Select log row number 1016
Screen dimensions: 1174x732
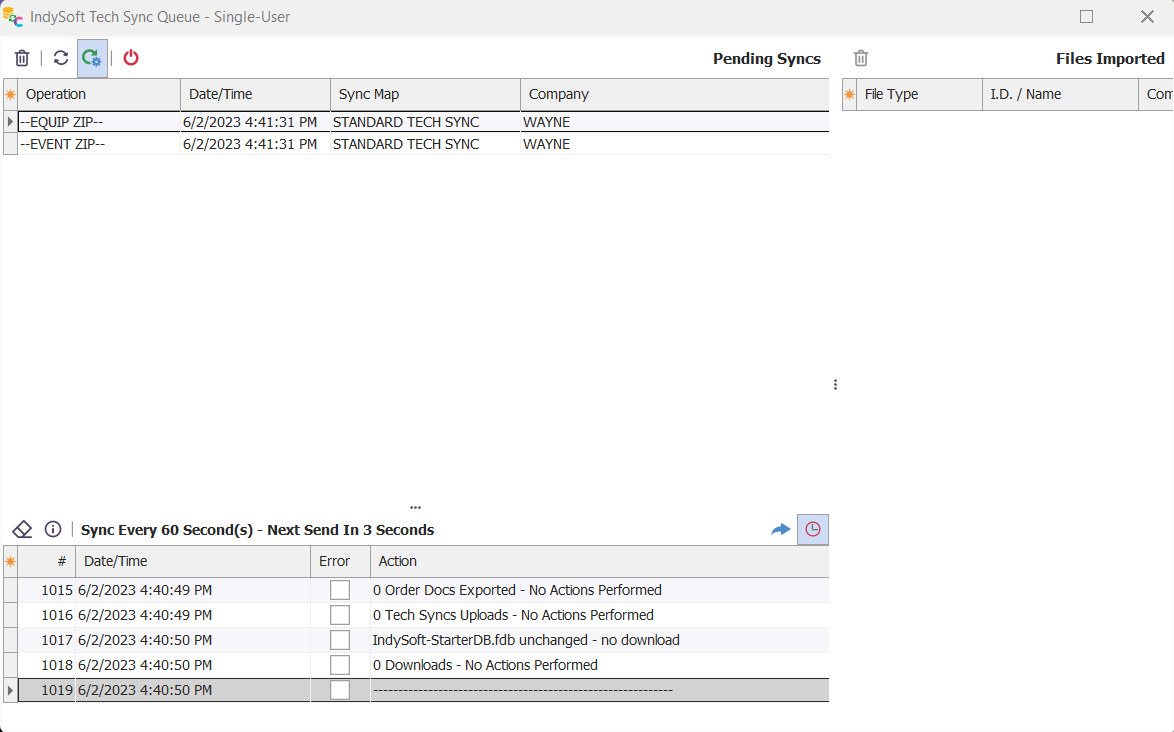[57, 615]
